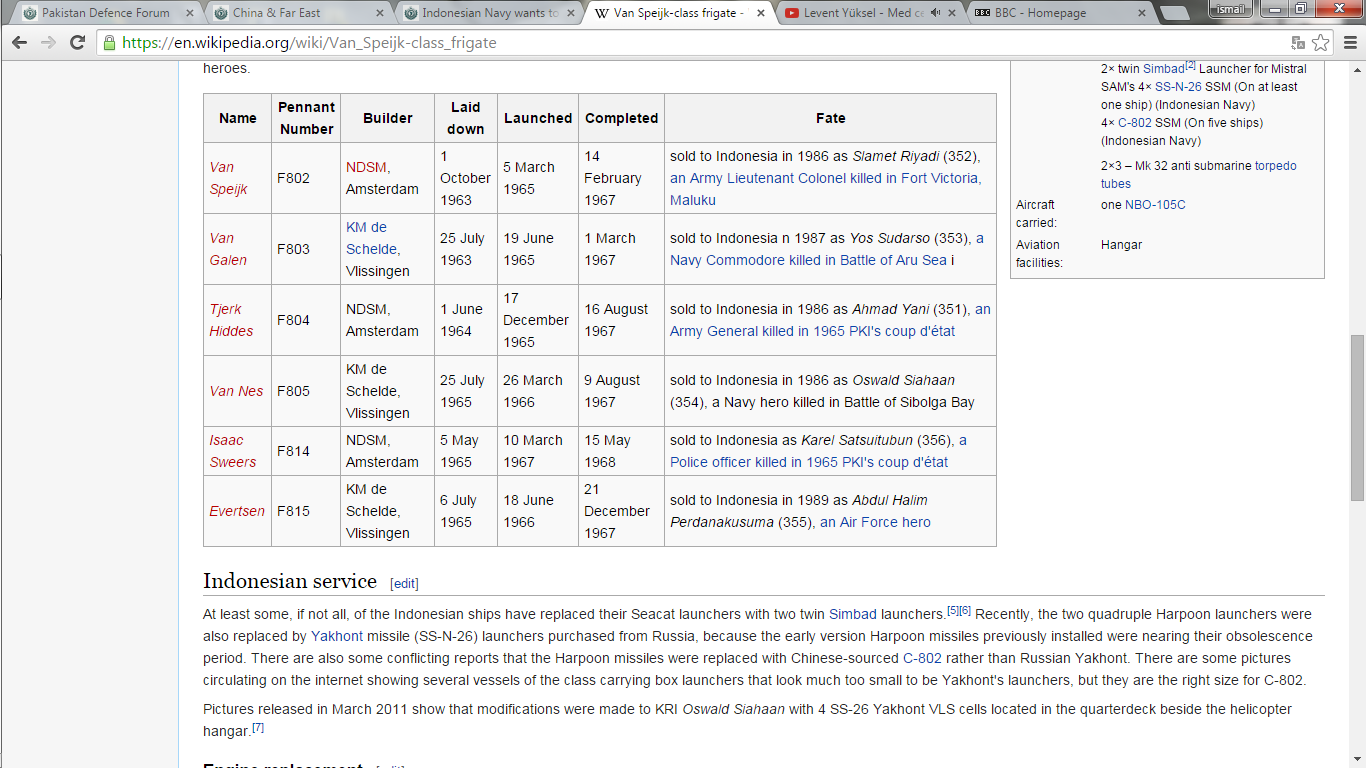Viewport: 1366px width, 768px height.
Task: Click the Pennant Number column header
Action: coord(306,118)
